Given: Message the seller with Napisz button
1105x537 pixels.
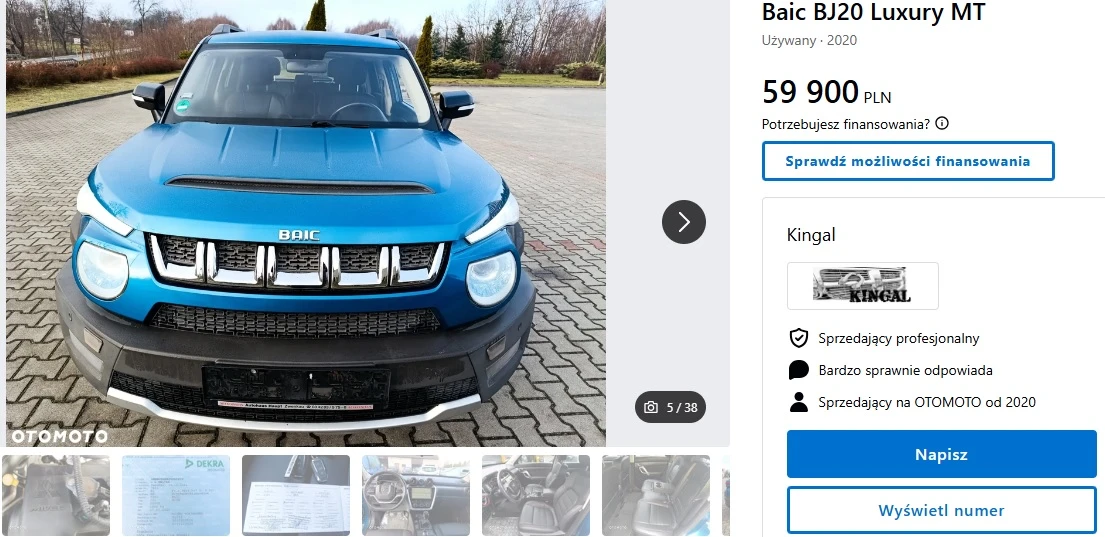Looking at the screenshot, I should [942, 455].
